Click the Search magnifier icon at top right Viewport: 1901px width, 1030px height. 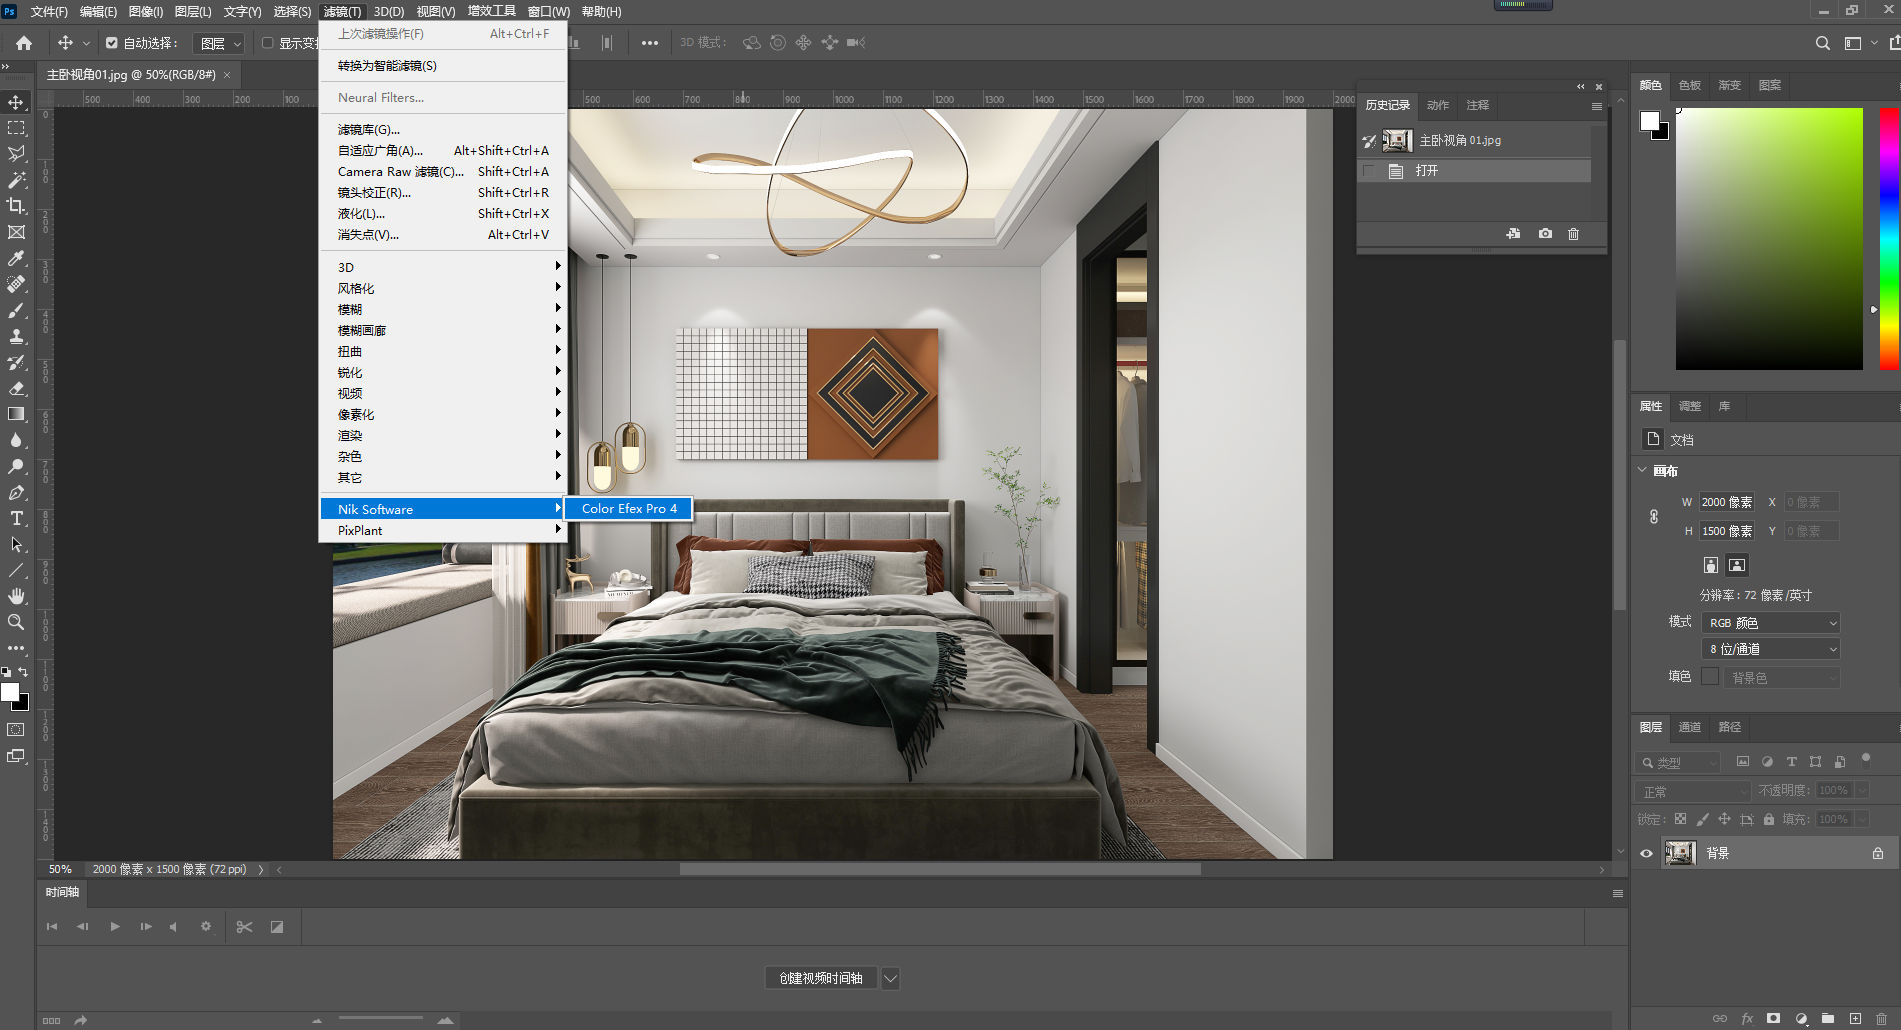coord(1822,43)
